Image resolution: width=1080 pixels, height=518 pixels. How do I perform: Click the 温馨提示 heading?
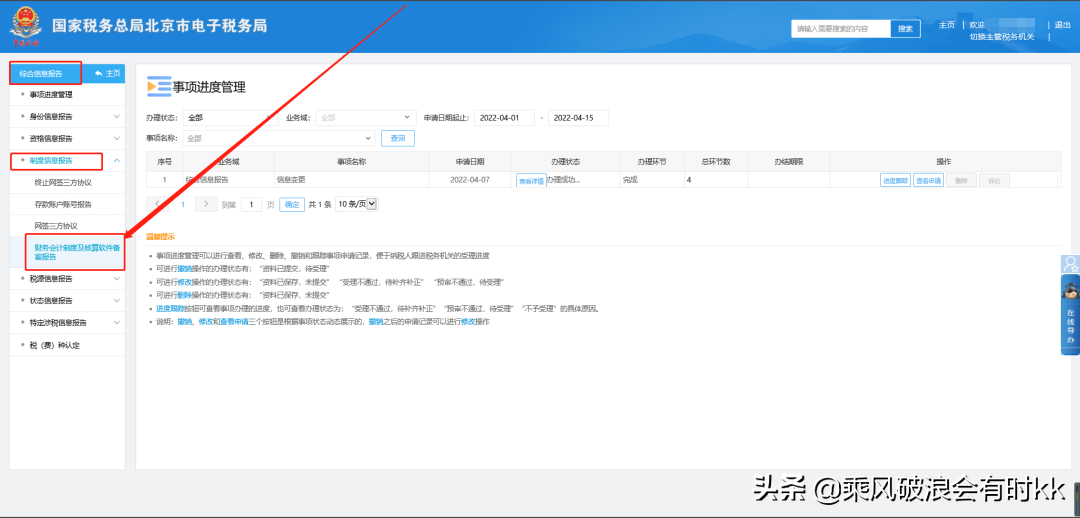160,236
